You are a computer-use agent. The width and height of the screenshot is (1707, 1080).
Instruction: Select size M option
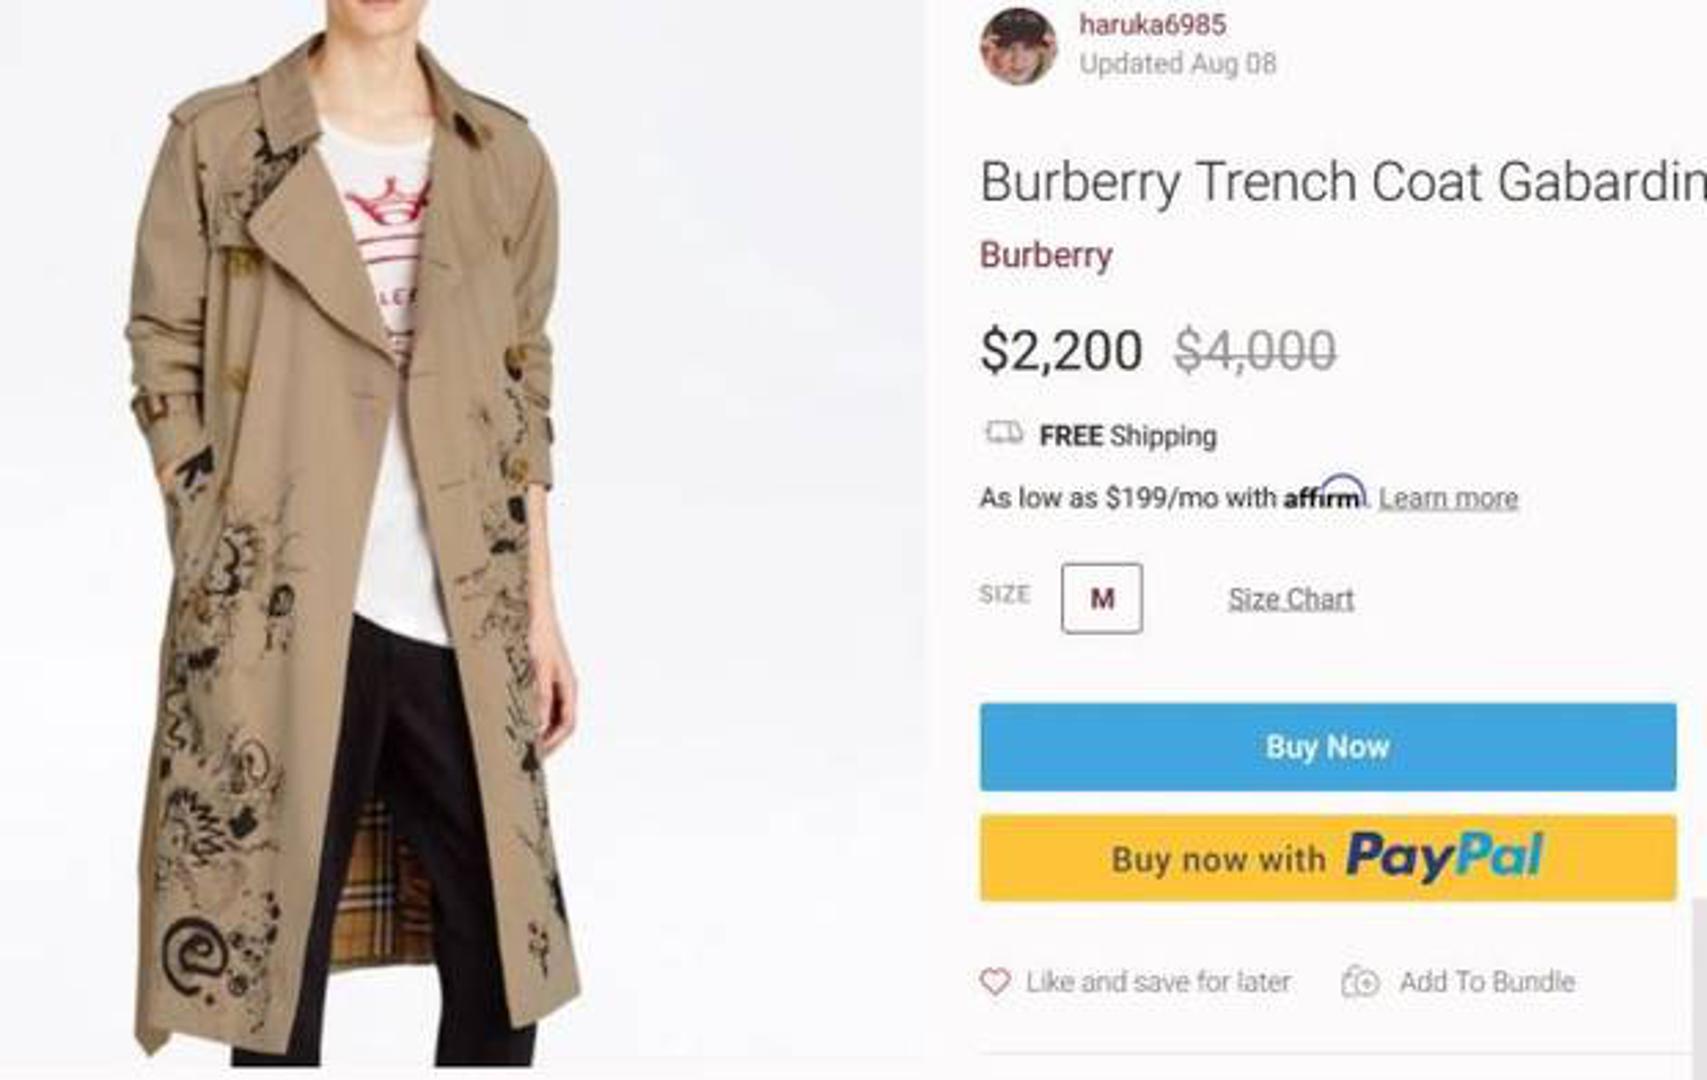coord(1101,598)
